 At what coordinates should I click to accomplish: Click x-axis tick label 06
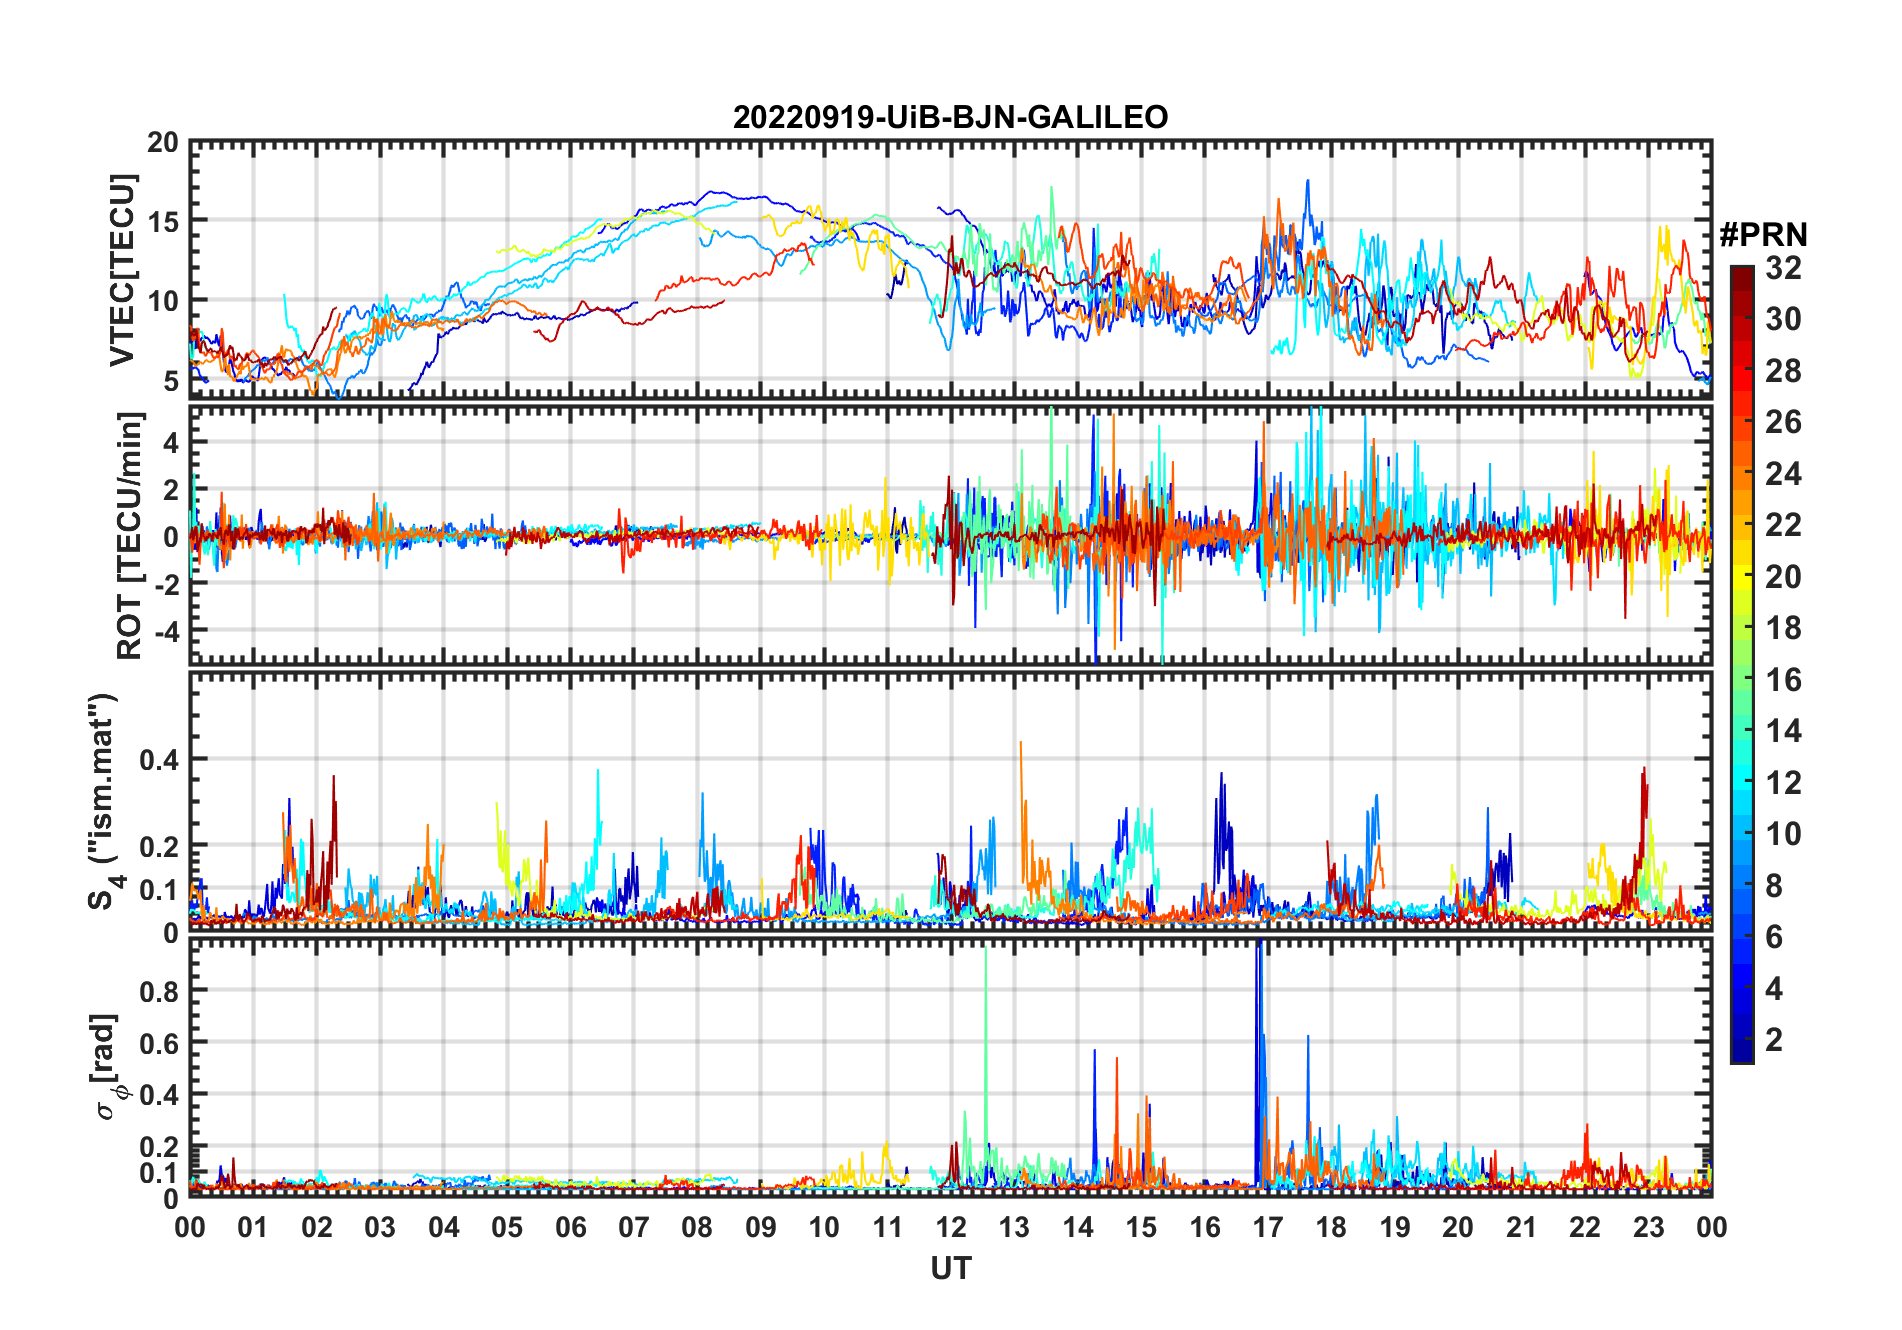point(571,1227)
